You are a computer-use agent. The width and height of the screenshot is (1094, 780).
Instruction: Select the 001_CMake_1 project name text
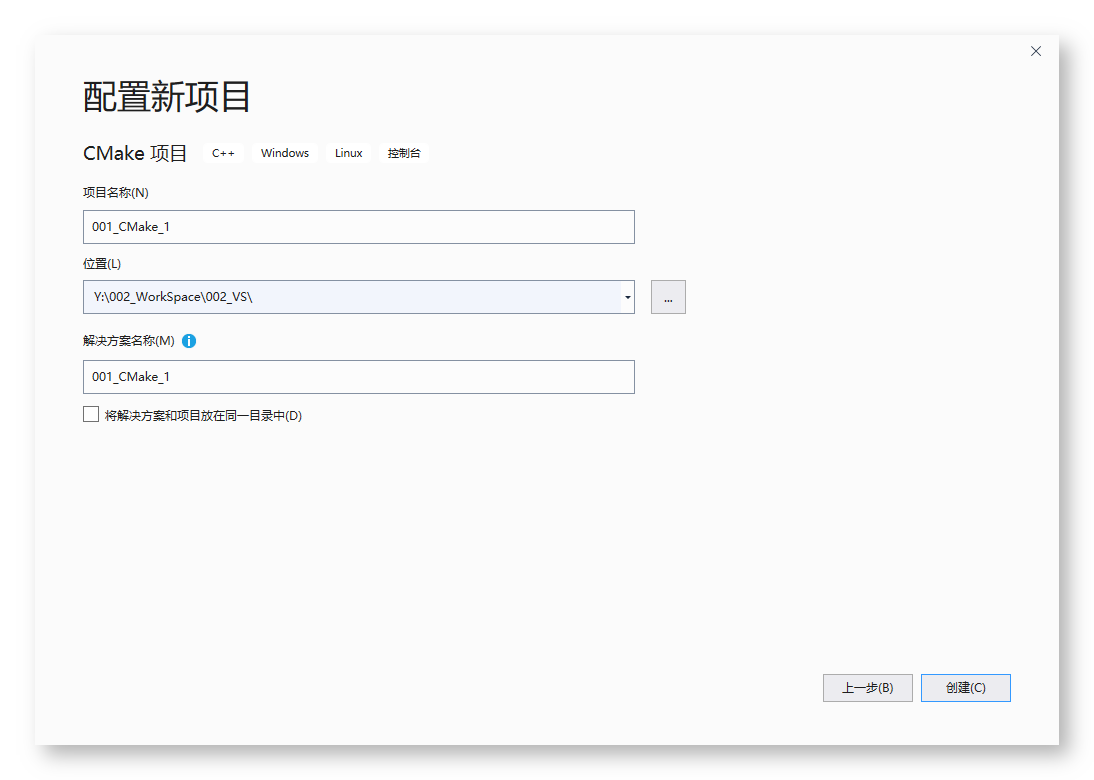130,226
